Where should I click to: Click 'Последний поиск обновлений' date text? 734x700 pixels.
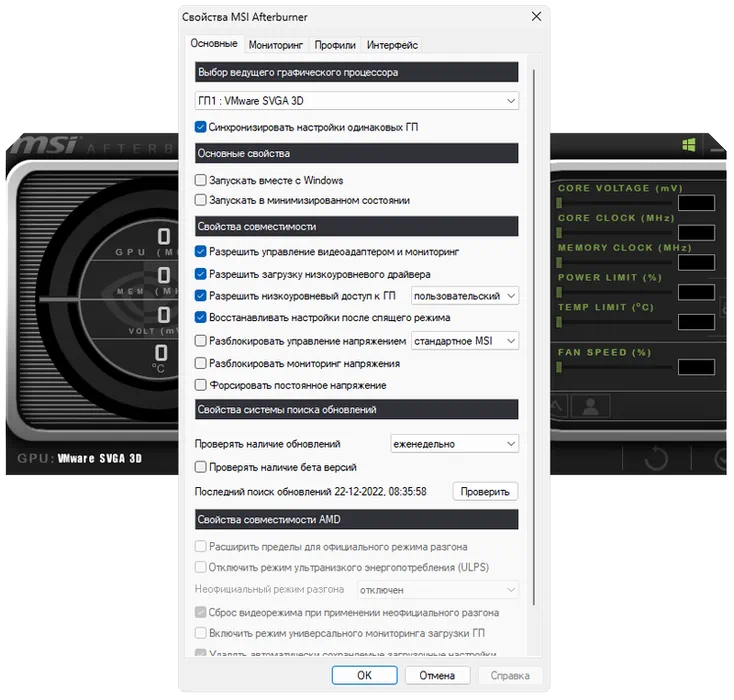click(310, 492)
